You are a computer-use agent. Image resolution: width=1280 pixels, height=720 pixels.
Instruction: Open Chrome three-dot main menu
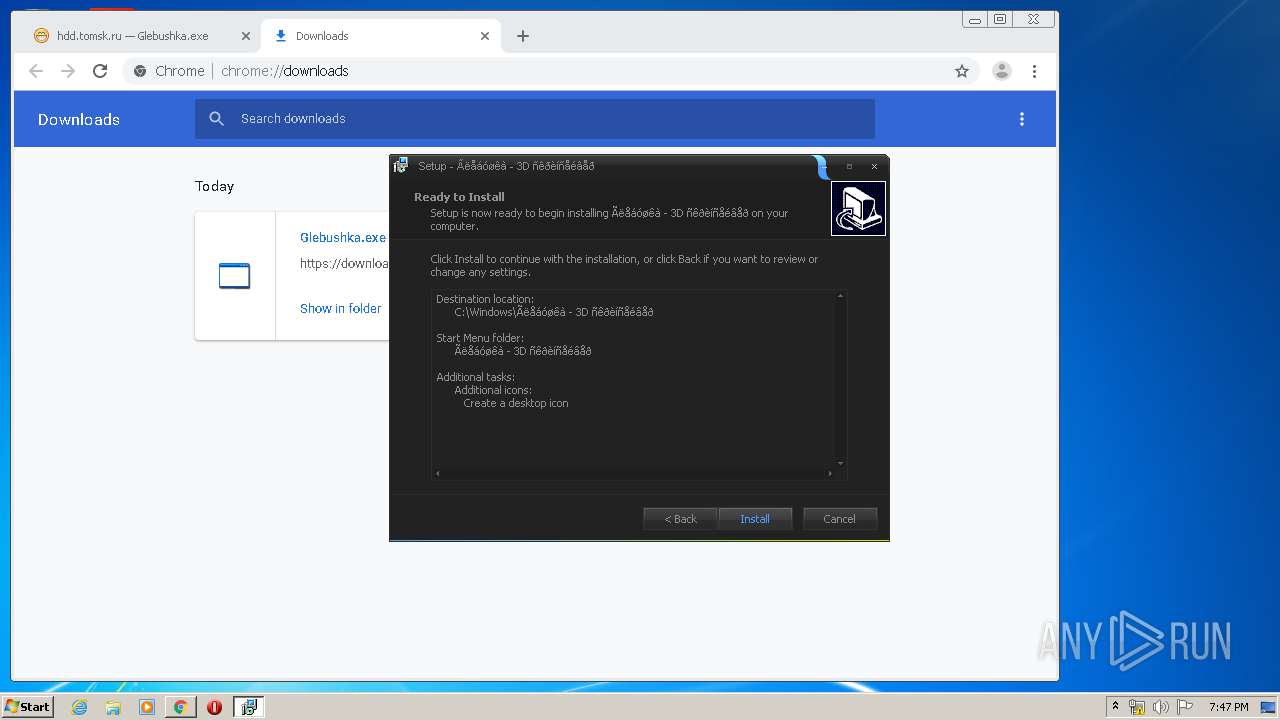pos(1034,71)
